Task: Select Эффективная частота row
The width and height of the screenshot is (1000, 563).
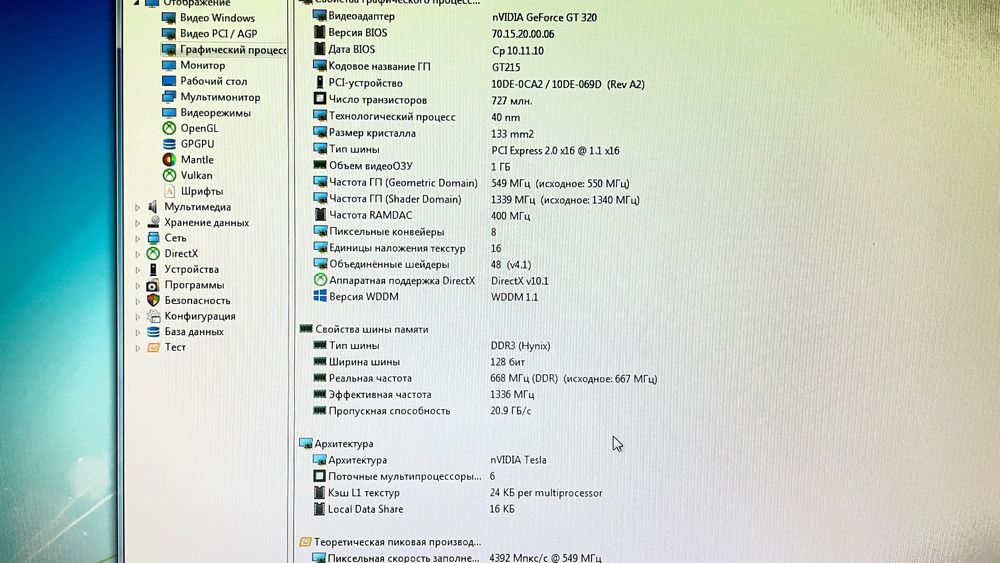Action: [x=423, y=395]
